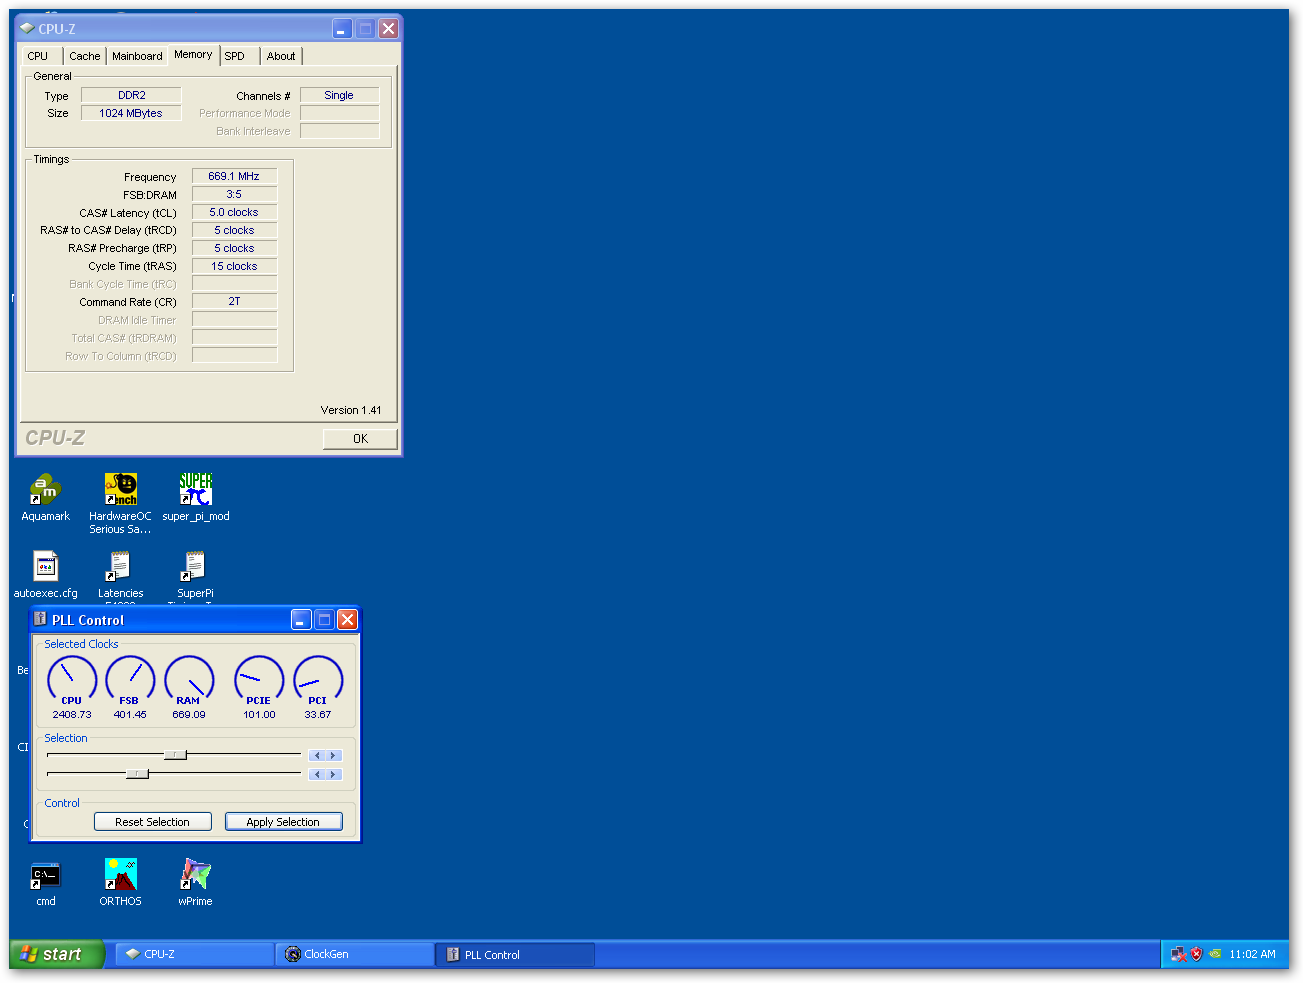Click the PCIE clock gauge
The width and height of the screenshot is (1303, 983).
pyautogui.click(x=259, y=680)
